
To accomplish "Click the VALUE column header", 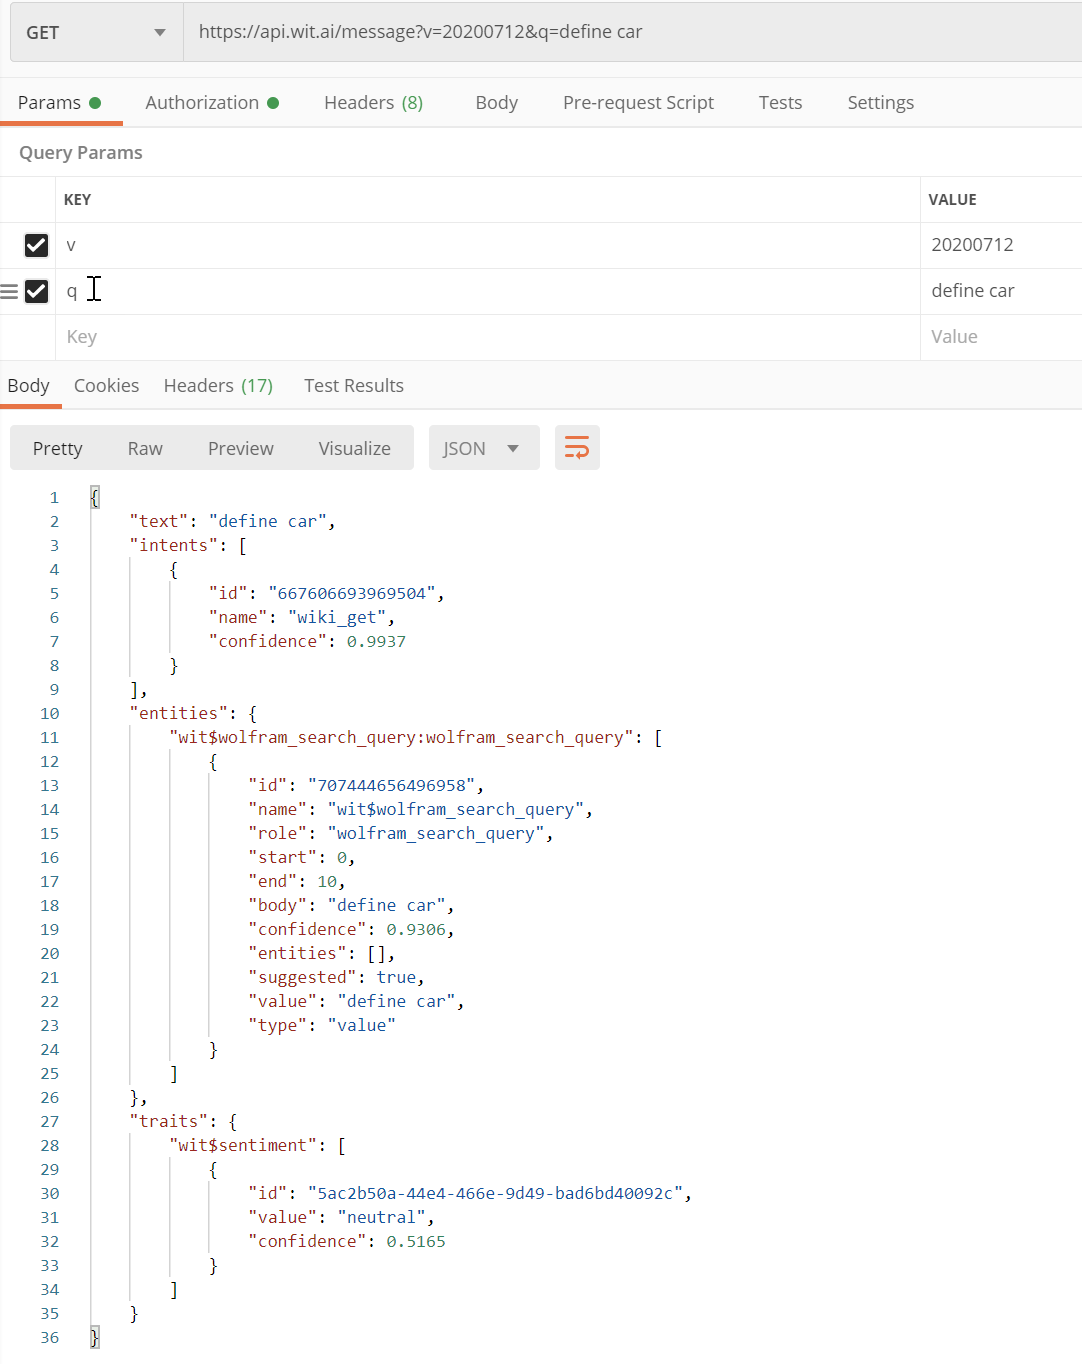I will [952, 199].
